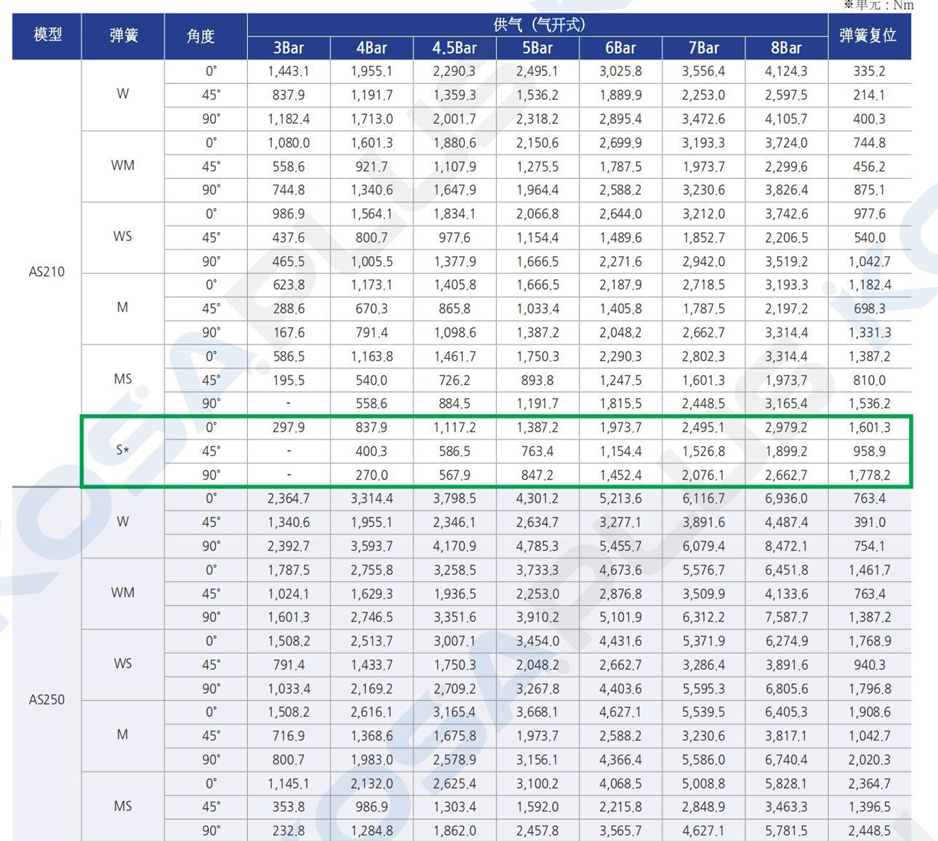Select the 8Bar column header

(x=786, y=48)
